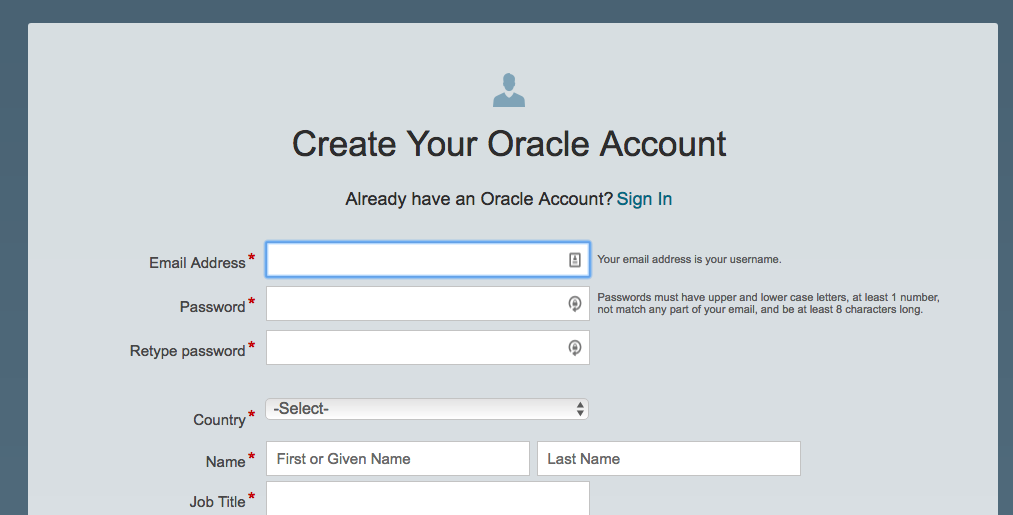
Task: Focus the Last Name input field
Action: point(668,459)
